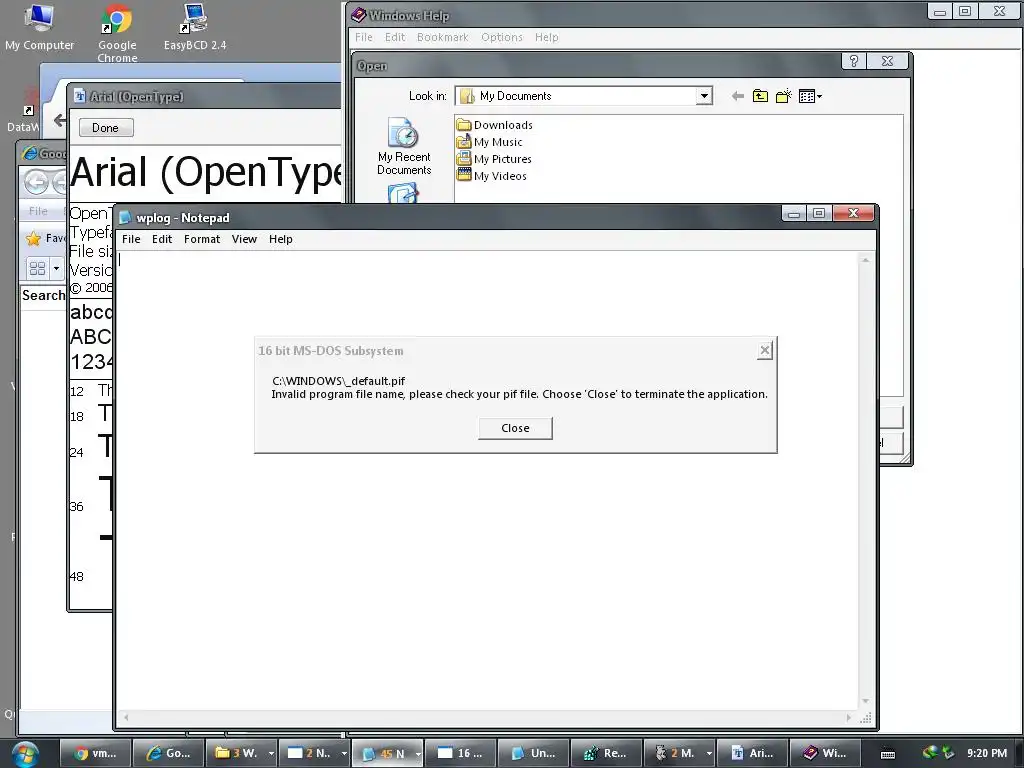Go up one folder level in Open dialog
This screenshot has height=768, width=1024.
(760, 97)
